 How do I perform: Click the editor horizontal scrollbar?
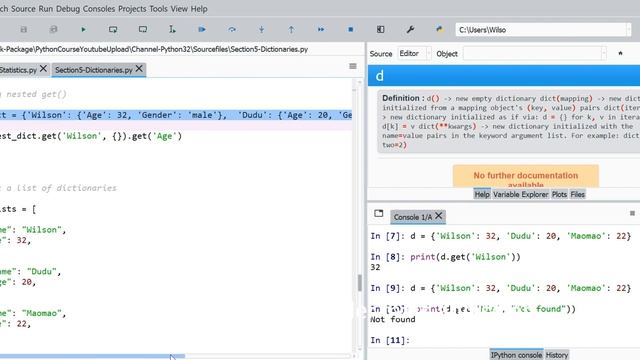[92, 356]
